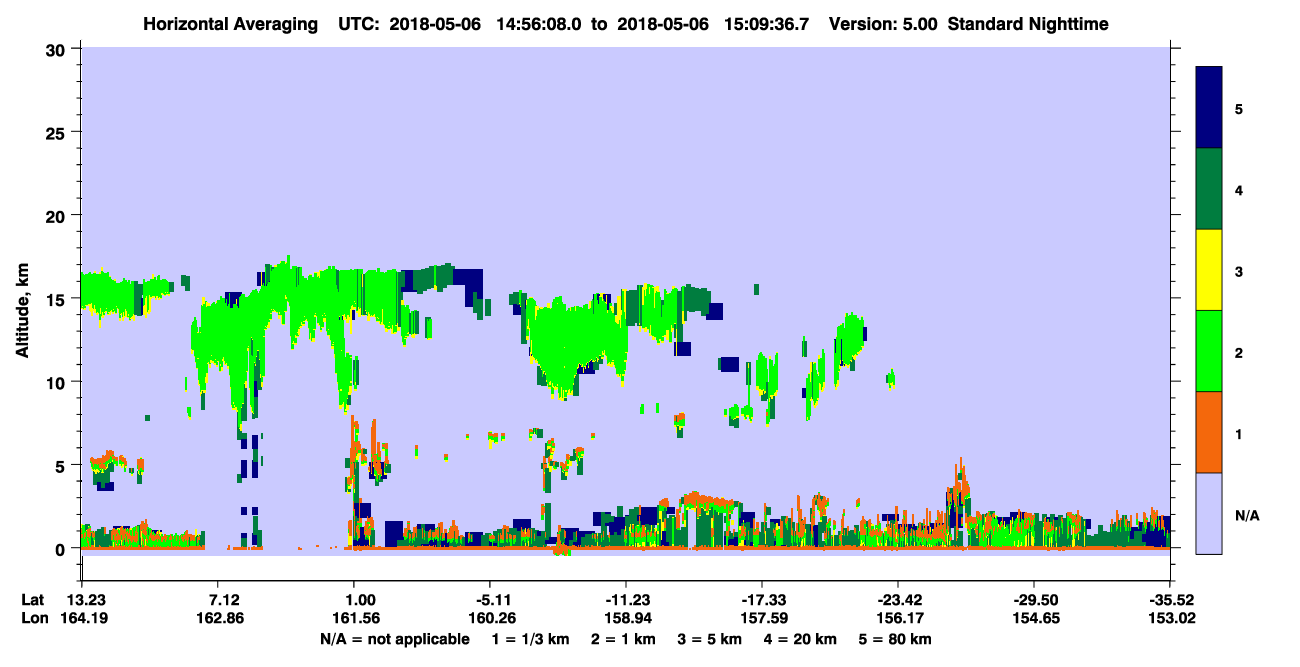Click longitude value 154.65

click(1034, 618)
